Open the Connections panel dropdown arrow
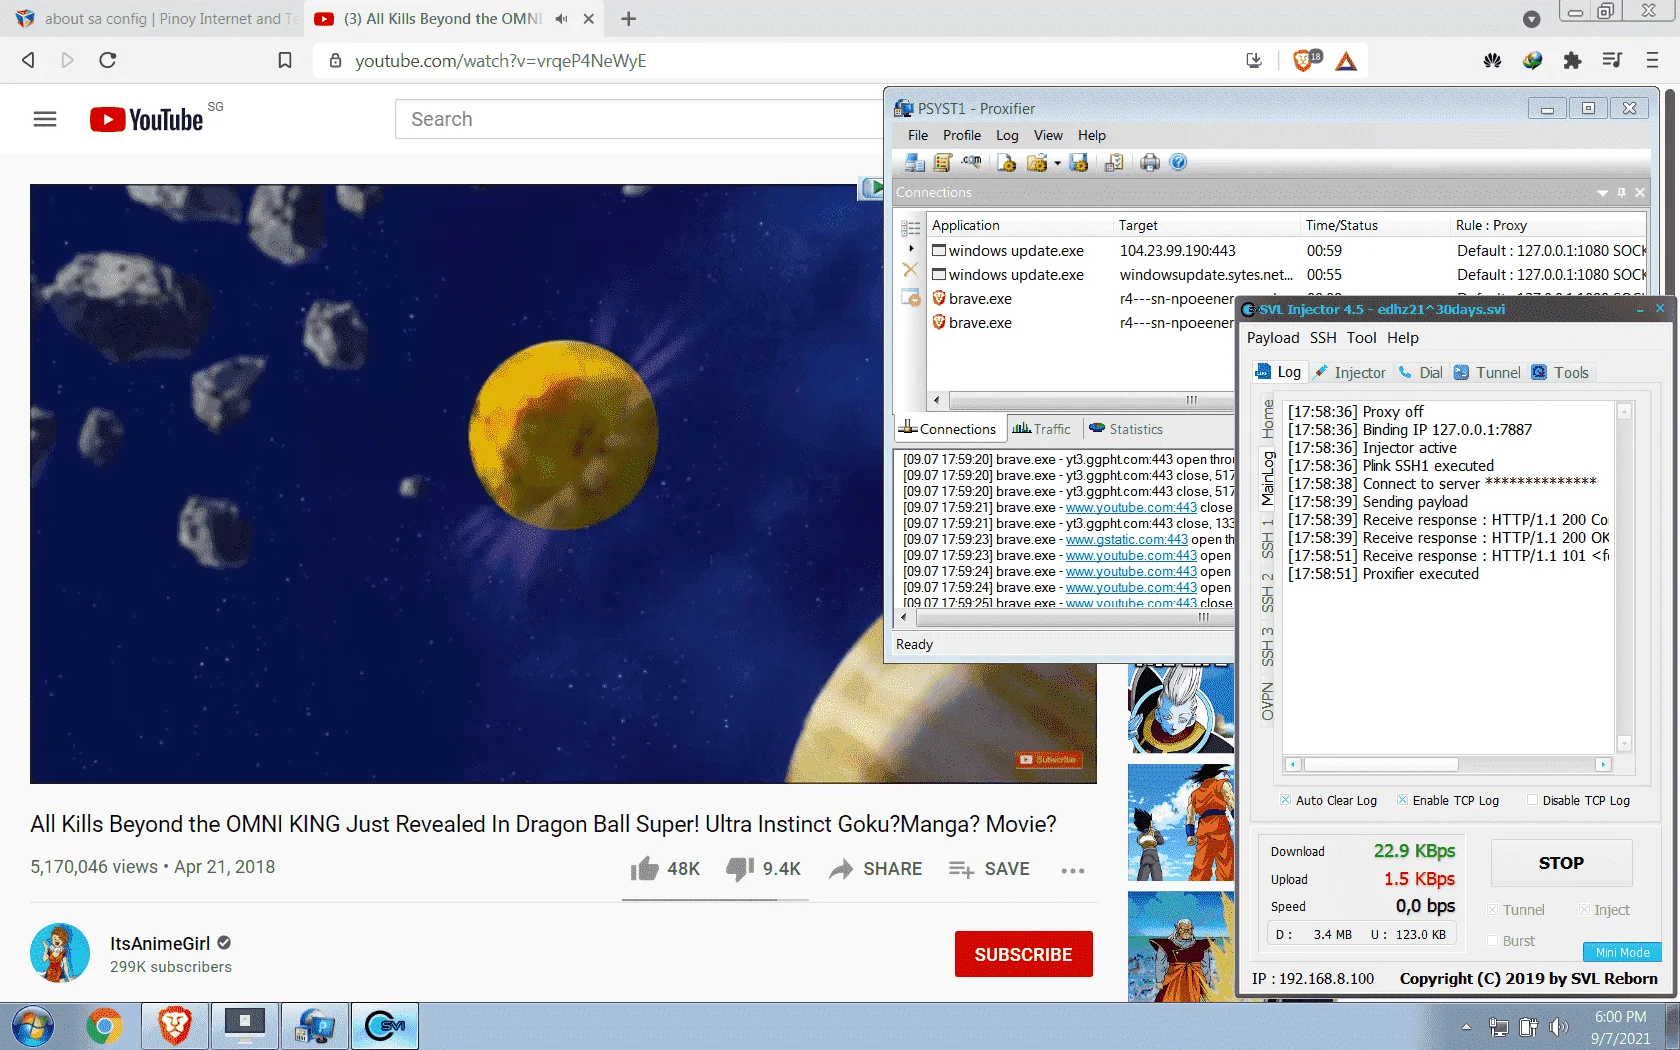This screenshot has width=1680, height=1050. [1603, 192]
